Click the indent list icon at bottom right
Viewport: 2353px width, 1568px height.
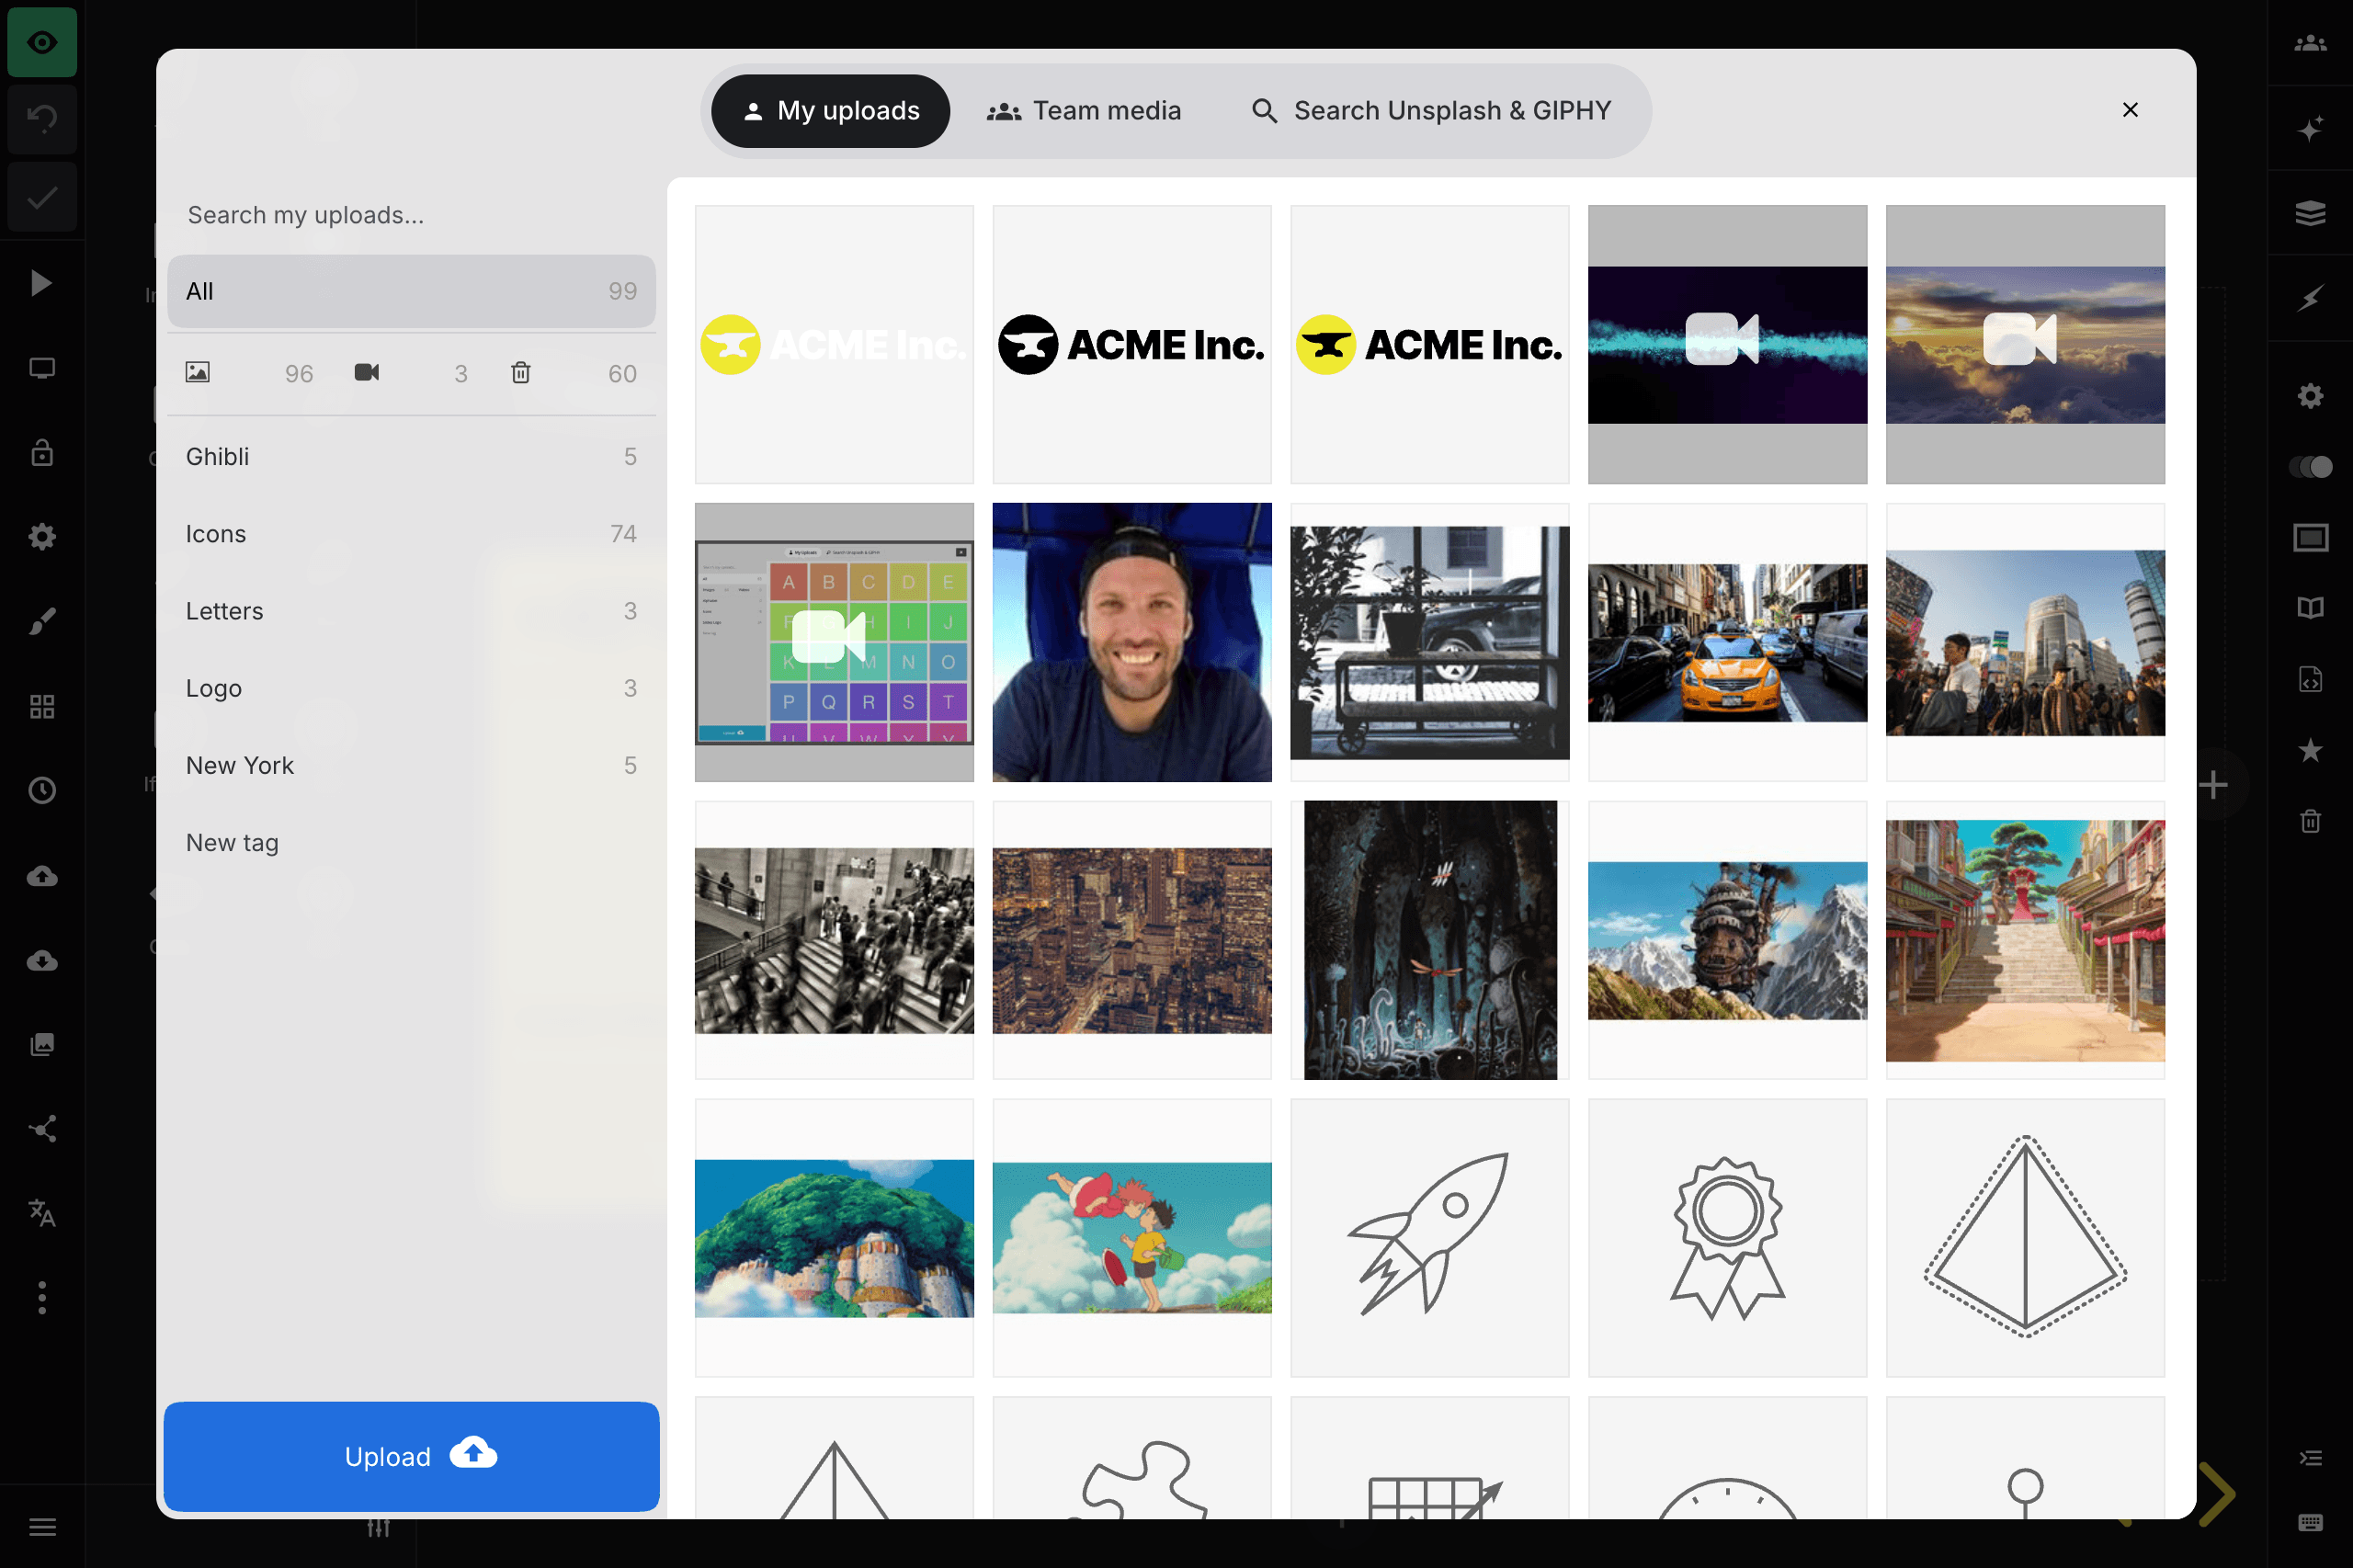click(2310, 1457)
